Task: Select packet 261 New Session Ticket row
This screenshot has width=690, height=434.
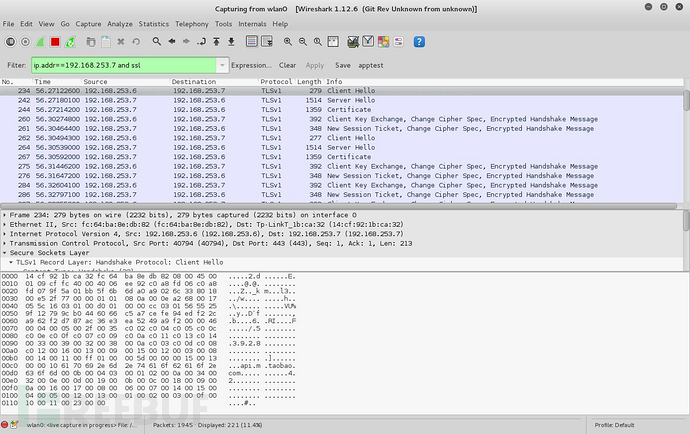Action: click(x=342, y=129)
